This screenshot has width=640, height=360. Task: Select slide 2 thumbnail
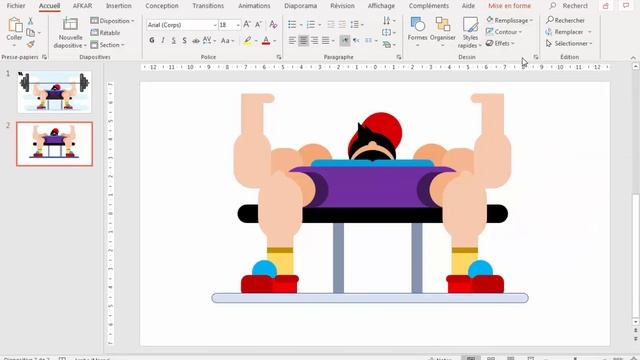[54, 144]
